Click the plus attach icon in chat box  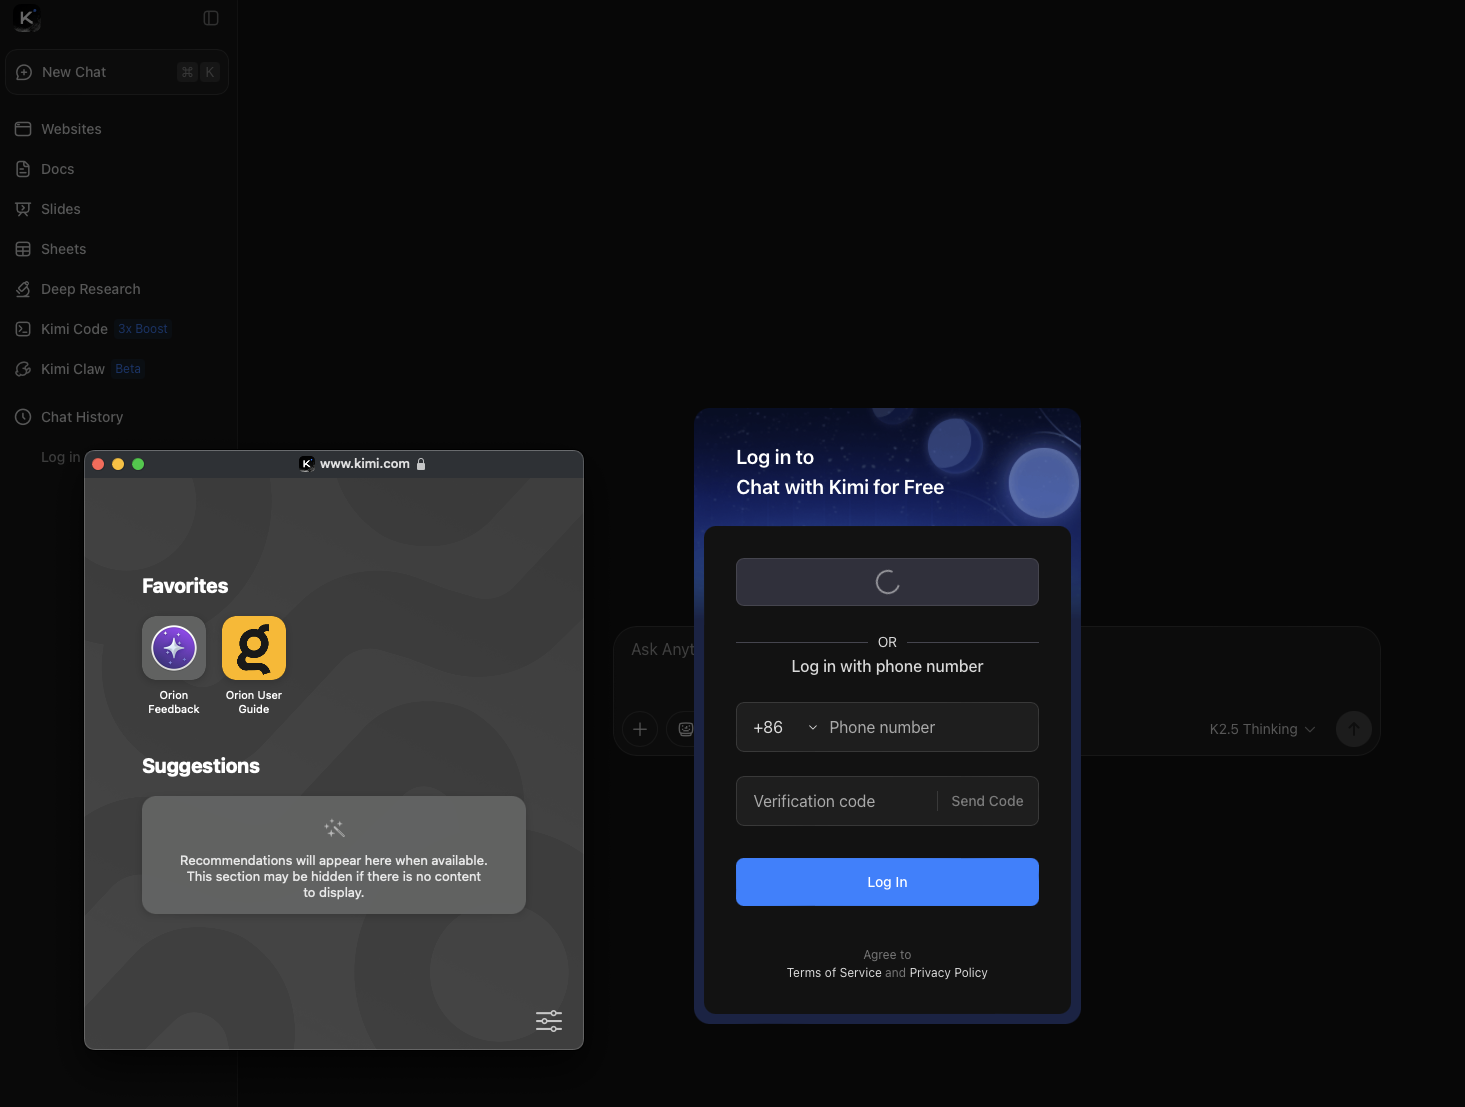point(640,729)
